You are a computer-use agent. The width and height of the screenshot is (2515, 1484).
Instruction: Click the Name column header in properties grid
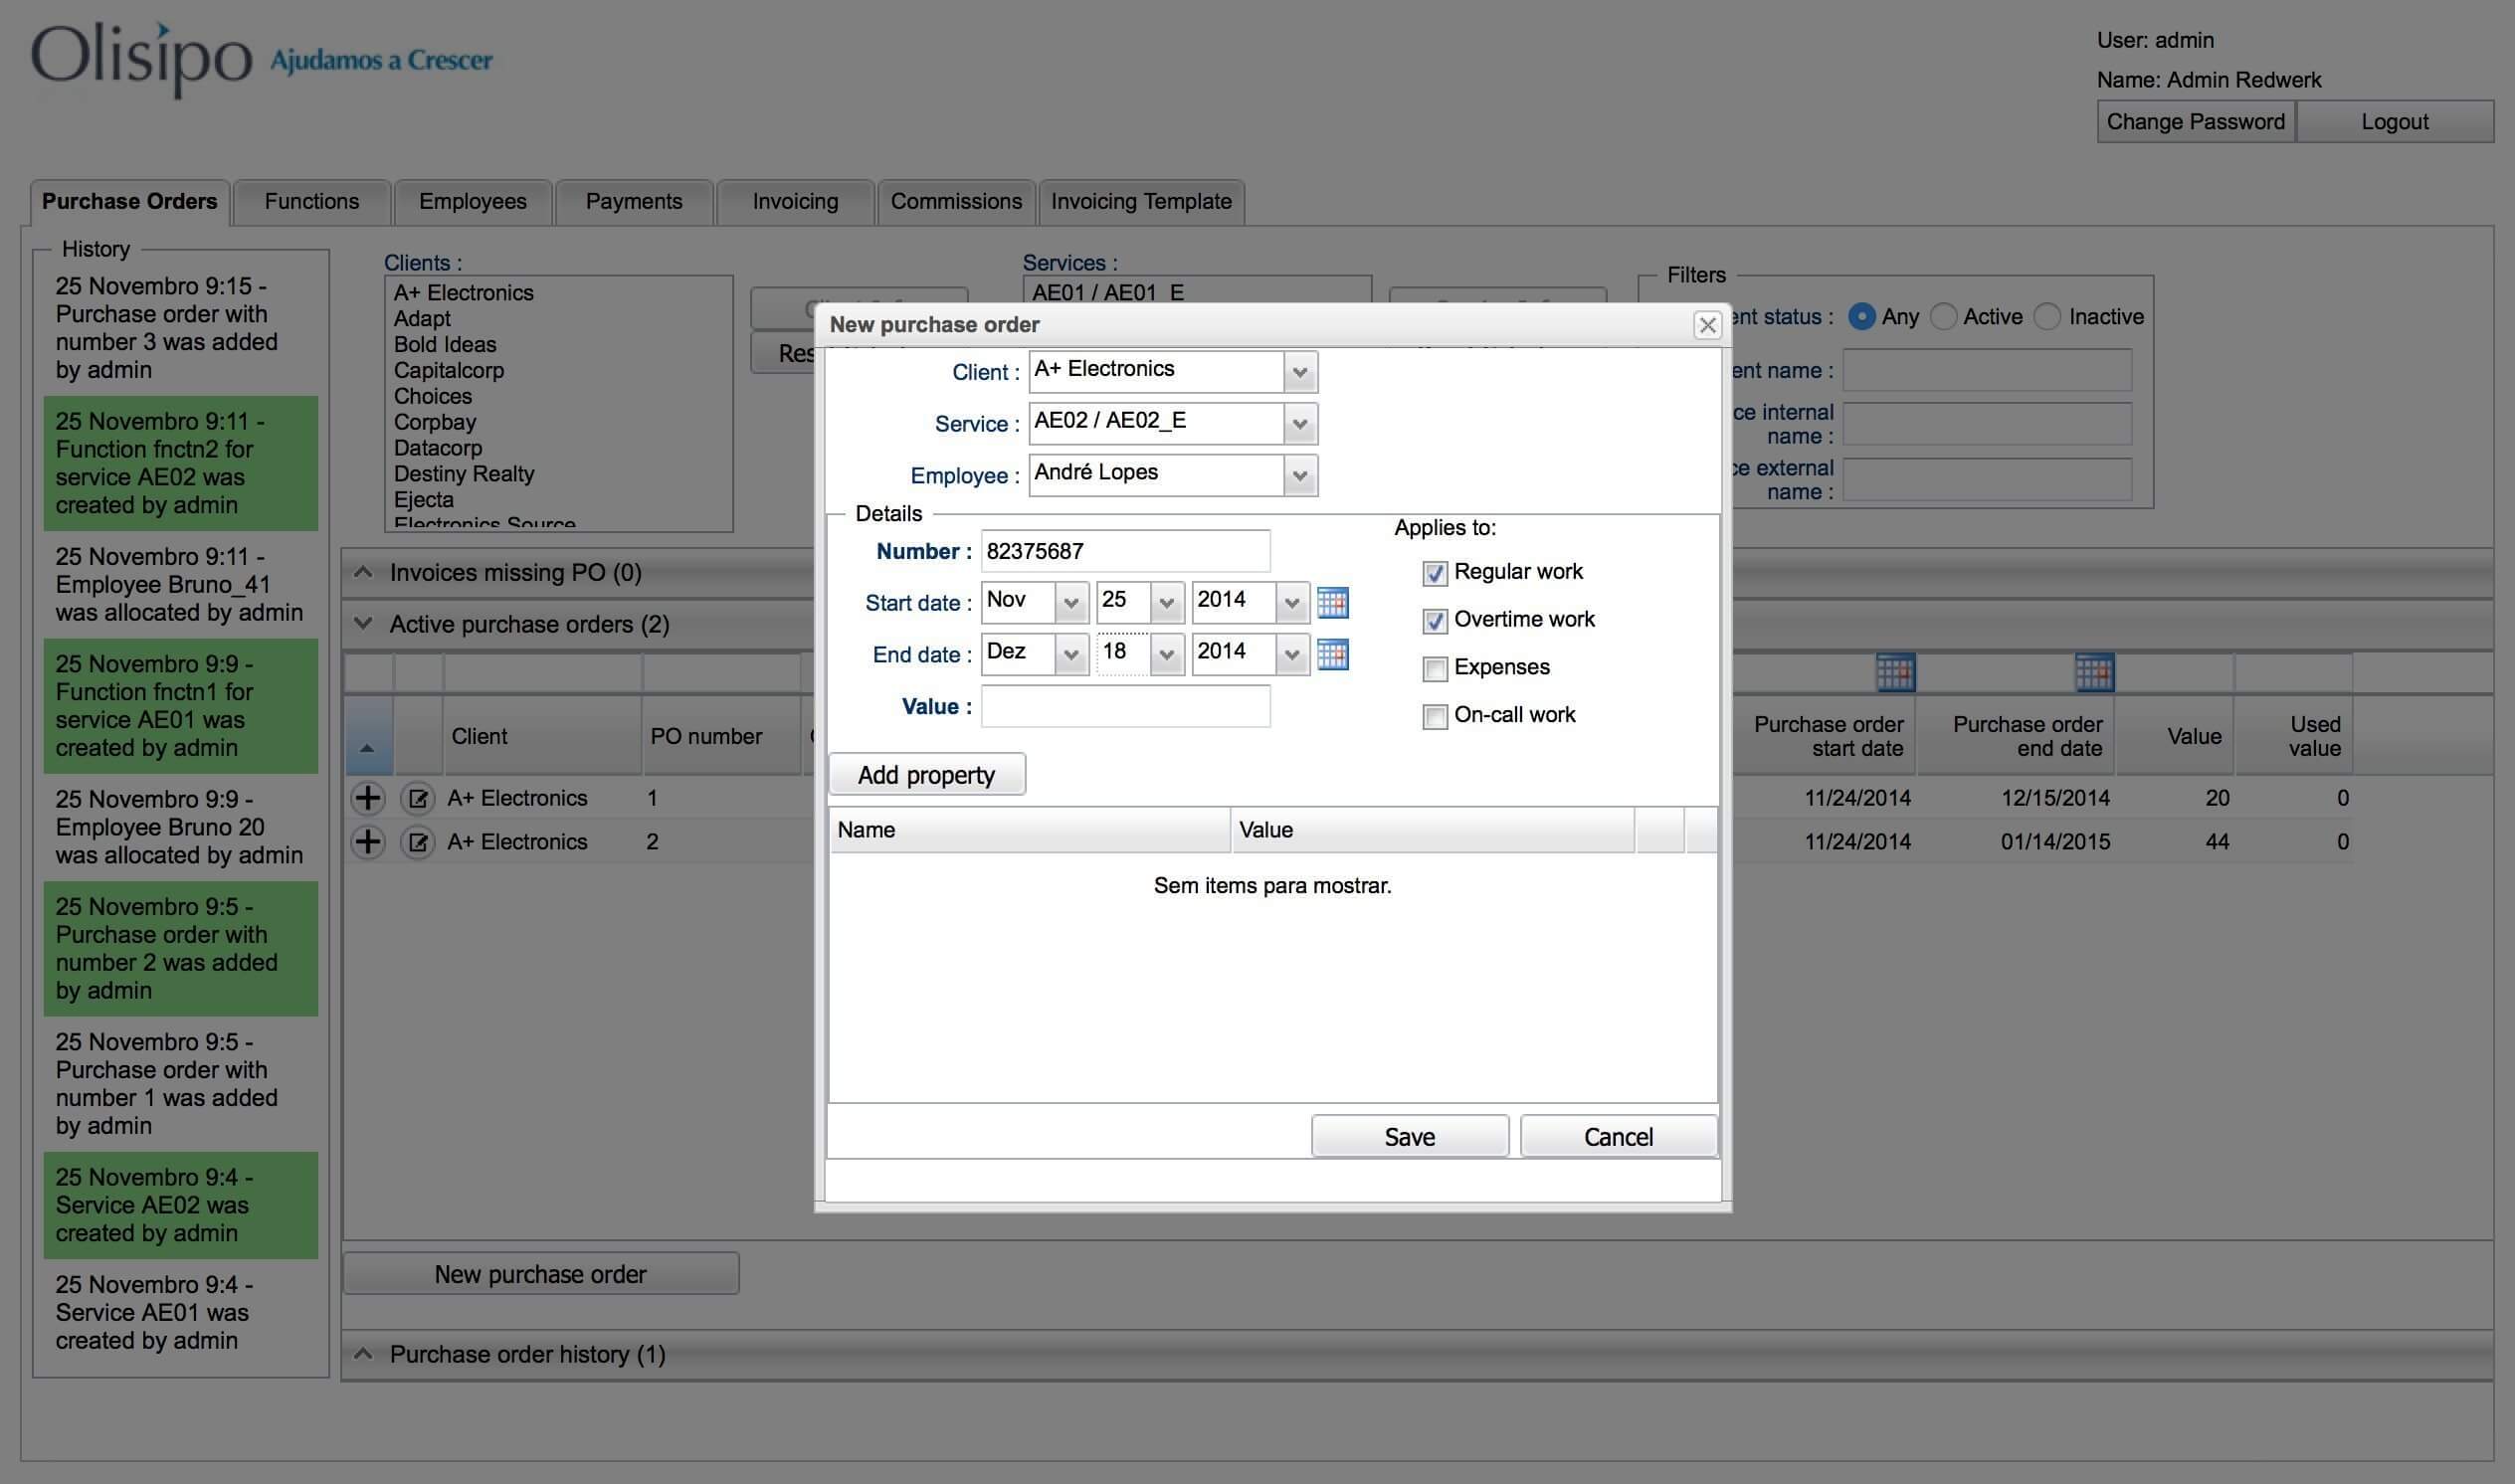[1029, 830]
